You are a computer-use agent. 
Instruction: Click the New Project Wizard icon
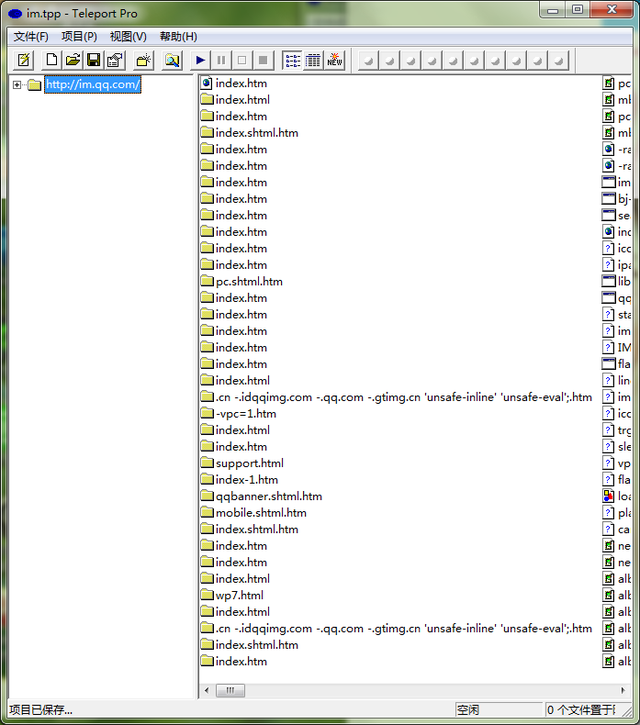click(24, 60)
